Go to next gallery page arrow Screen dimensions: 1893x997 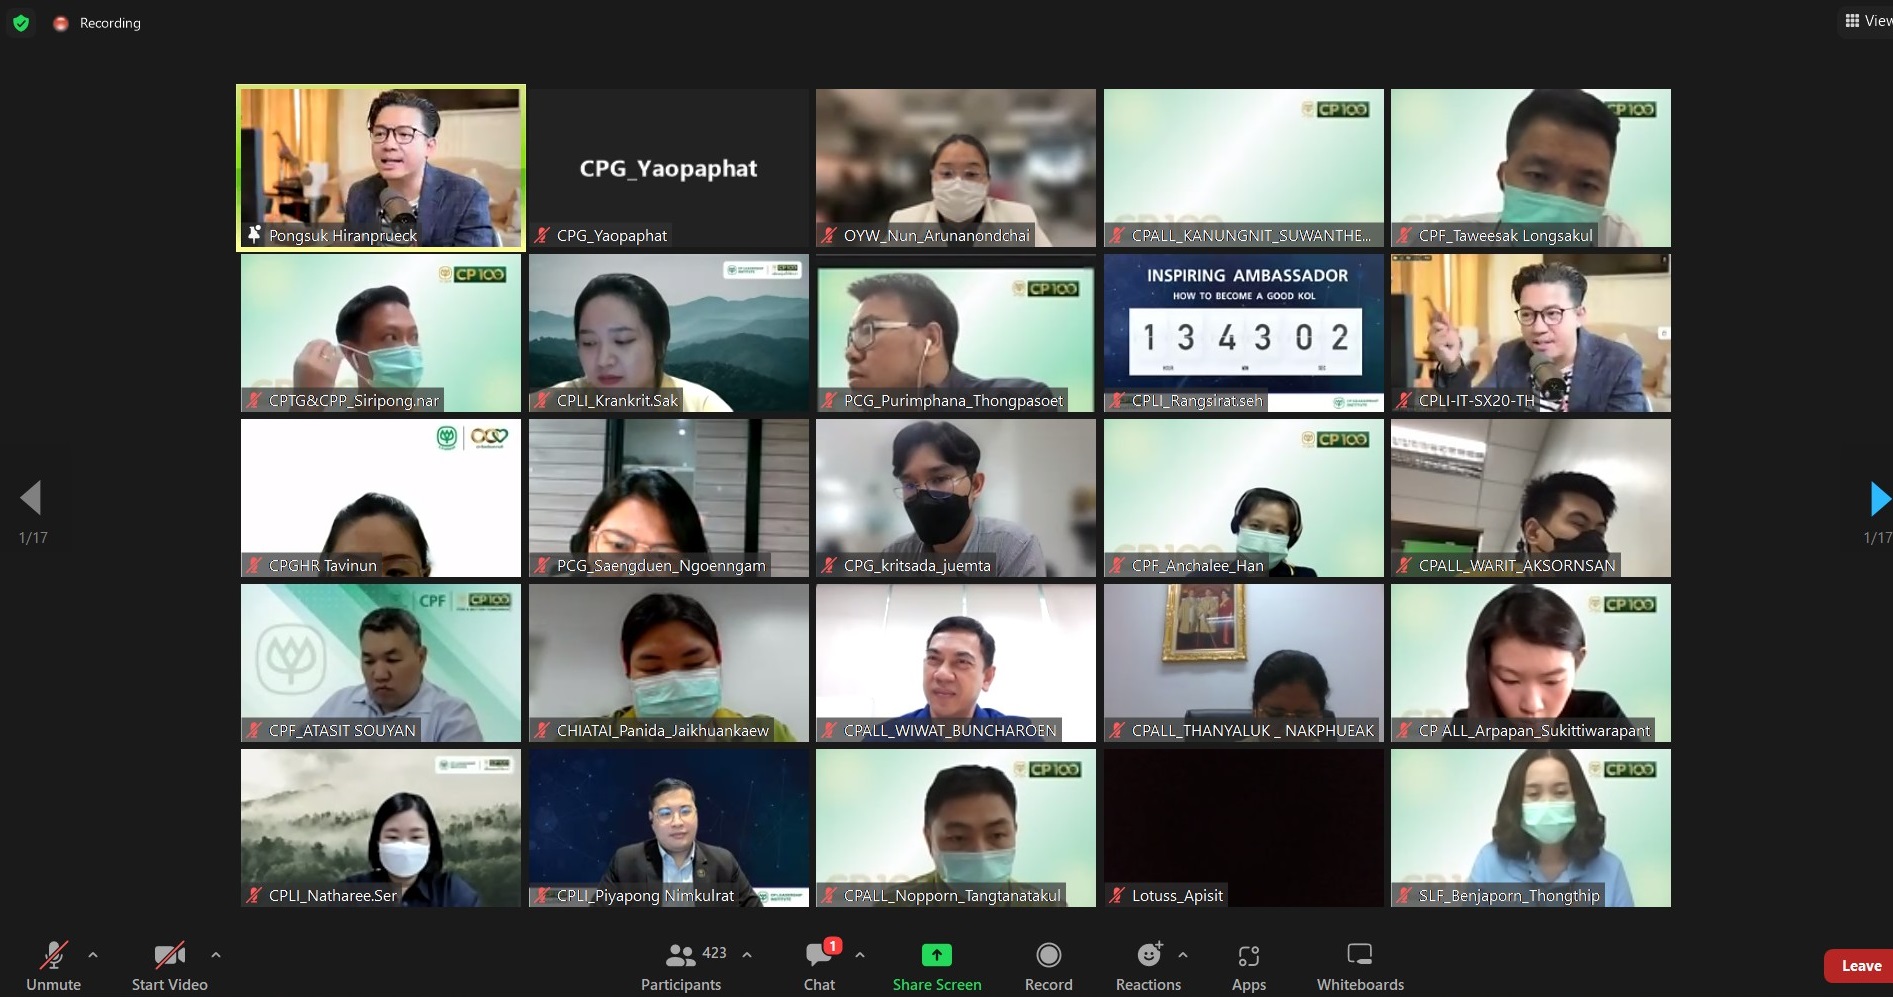[x=1878, y=498]
